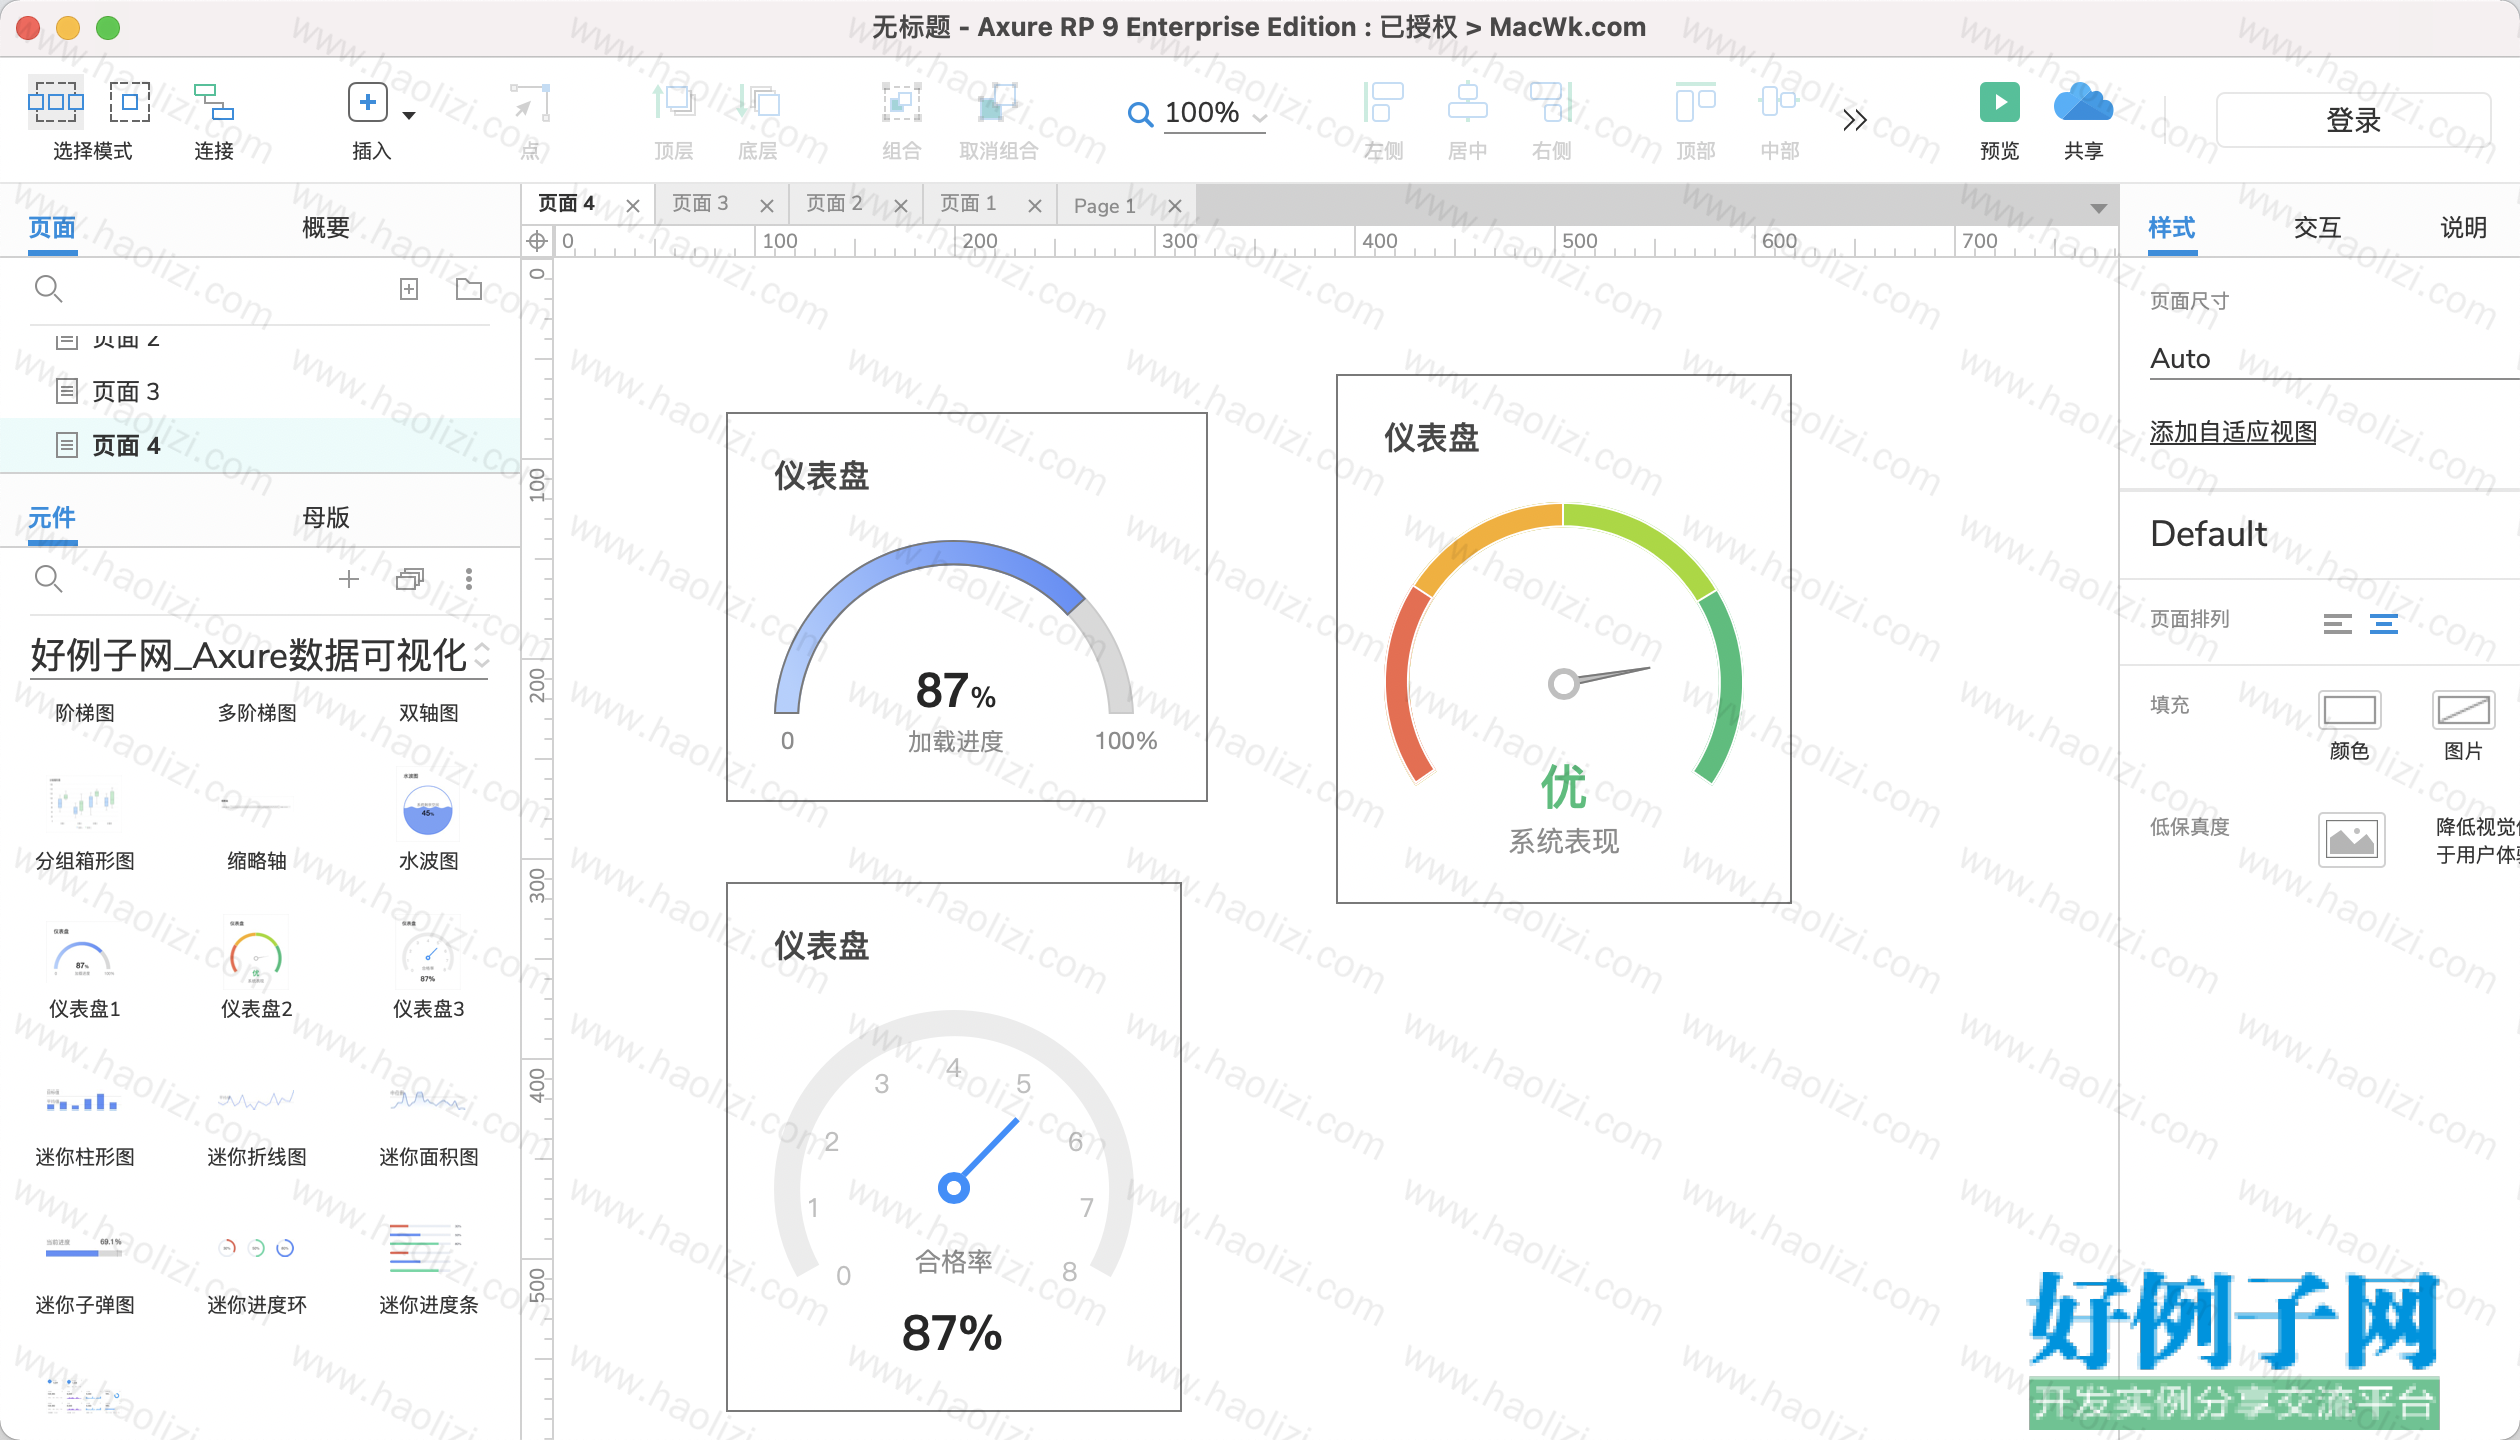Click the 插入 insert plus icon
The width and height of the screenshot is (2520, 1440).
(x=368, y=102)
